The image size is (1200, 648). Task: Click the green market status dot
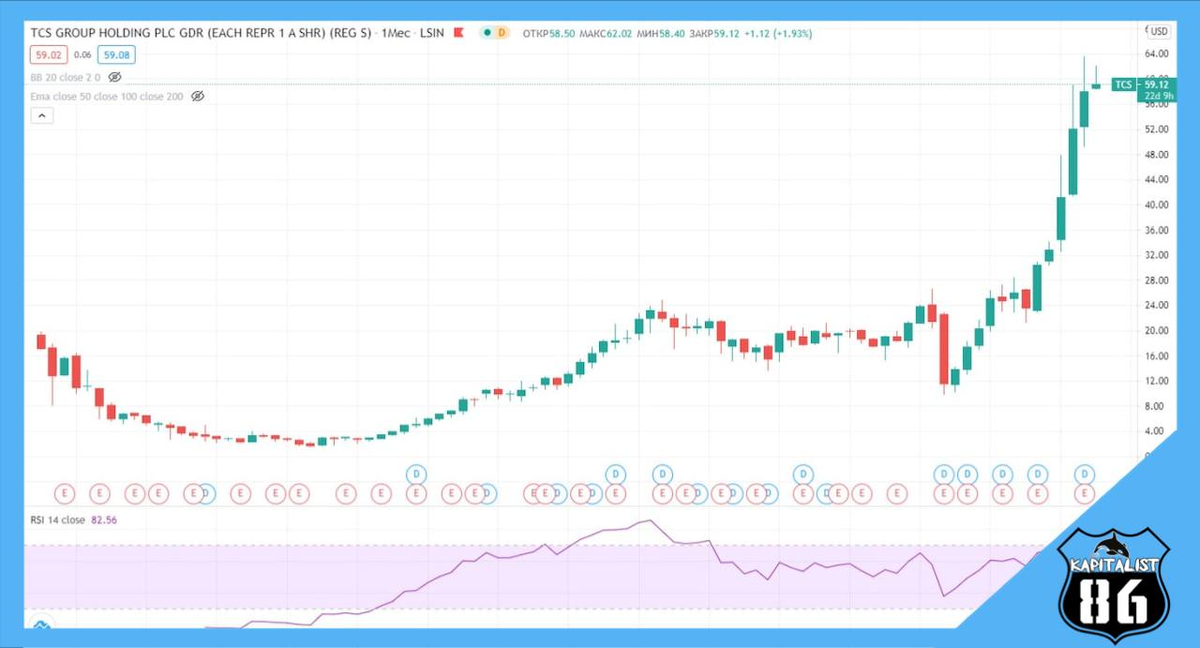(x=486, y=33)
